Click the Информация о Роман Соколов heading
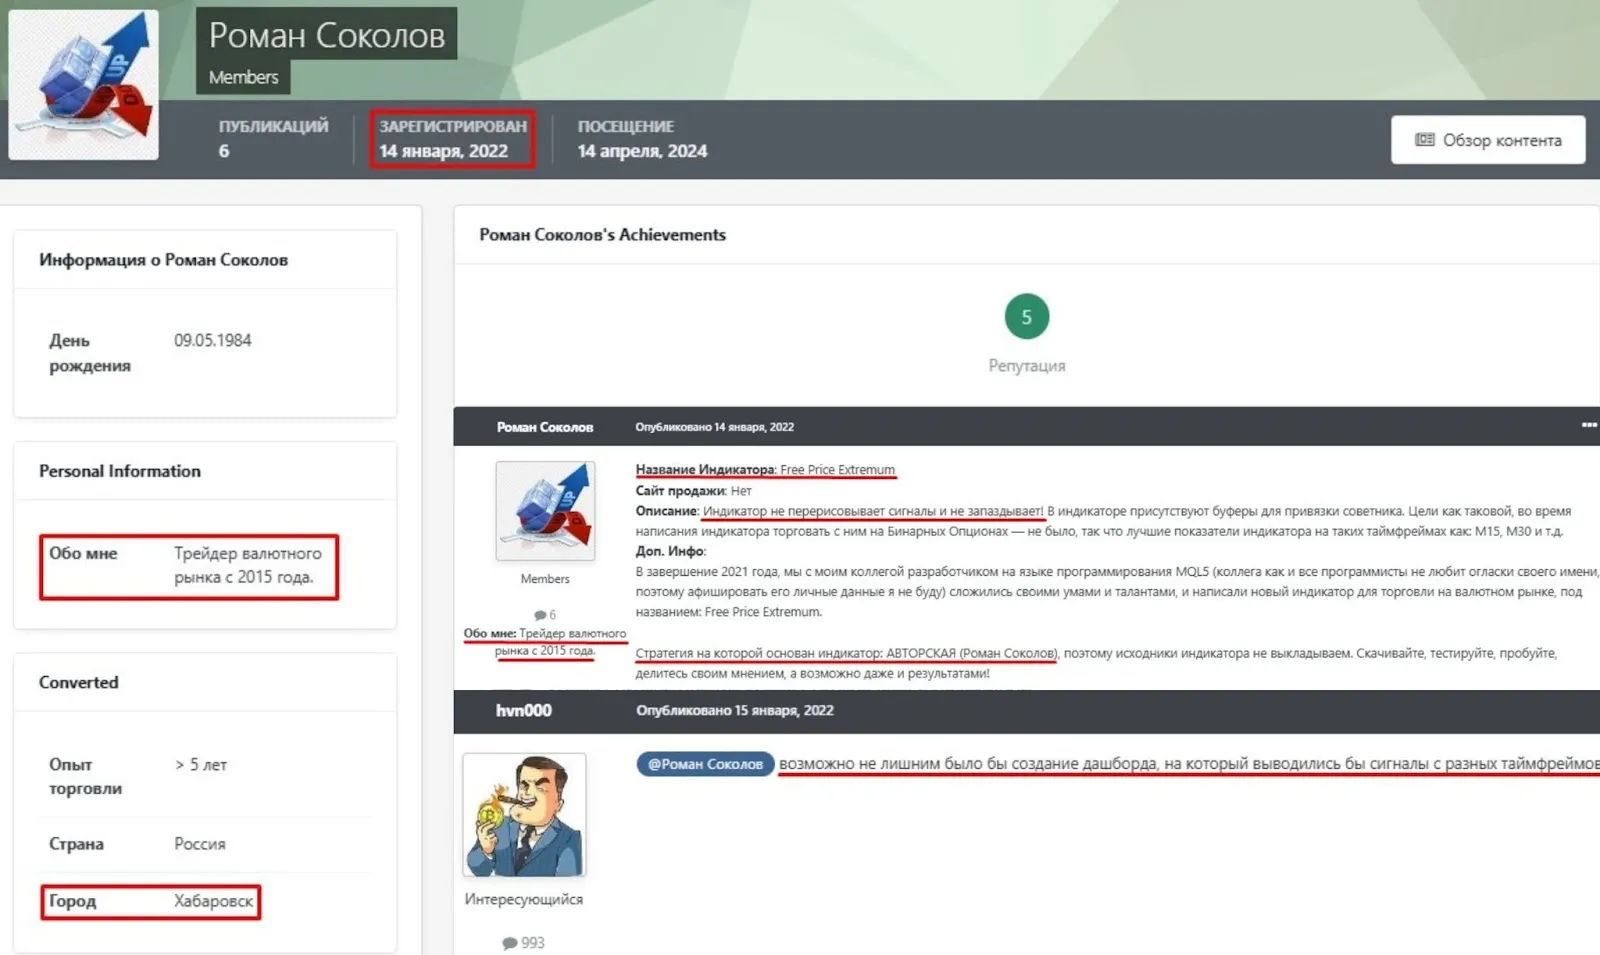 163,260
